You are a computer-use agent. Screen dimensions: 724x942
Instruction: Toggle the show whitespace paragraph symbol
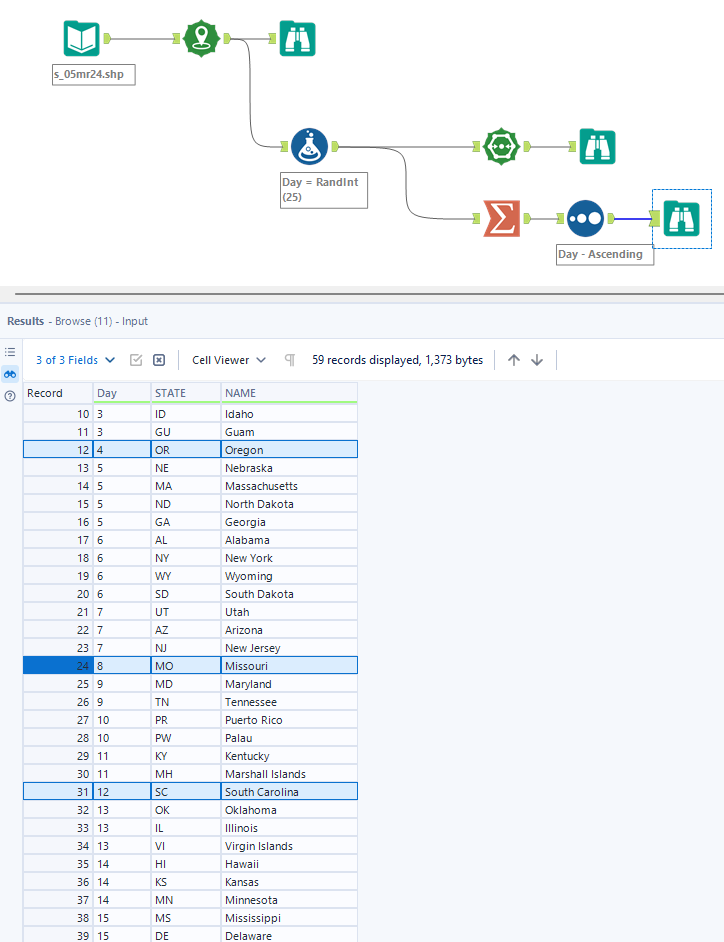290,360
